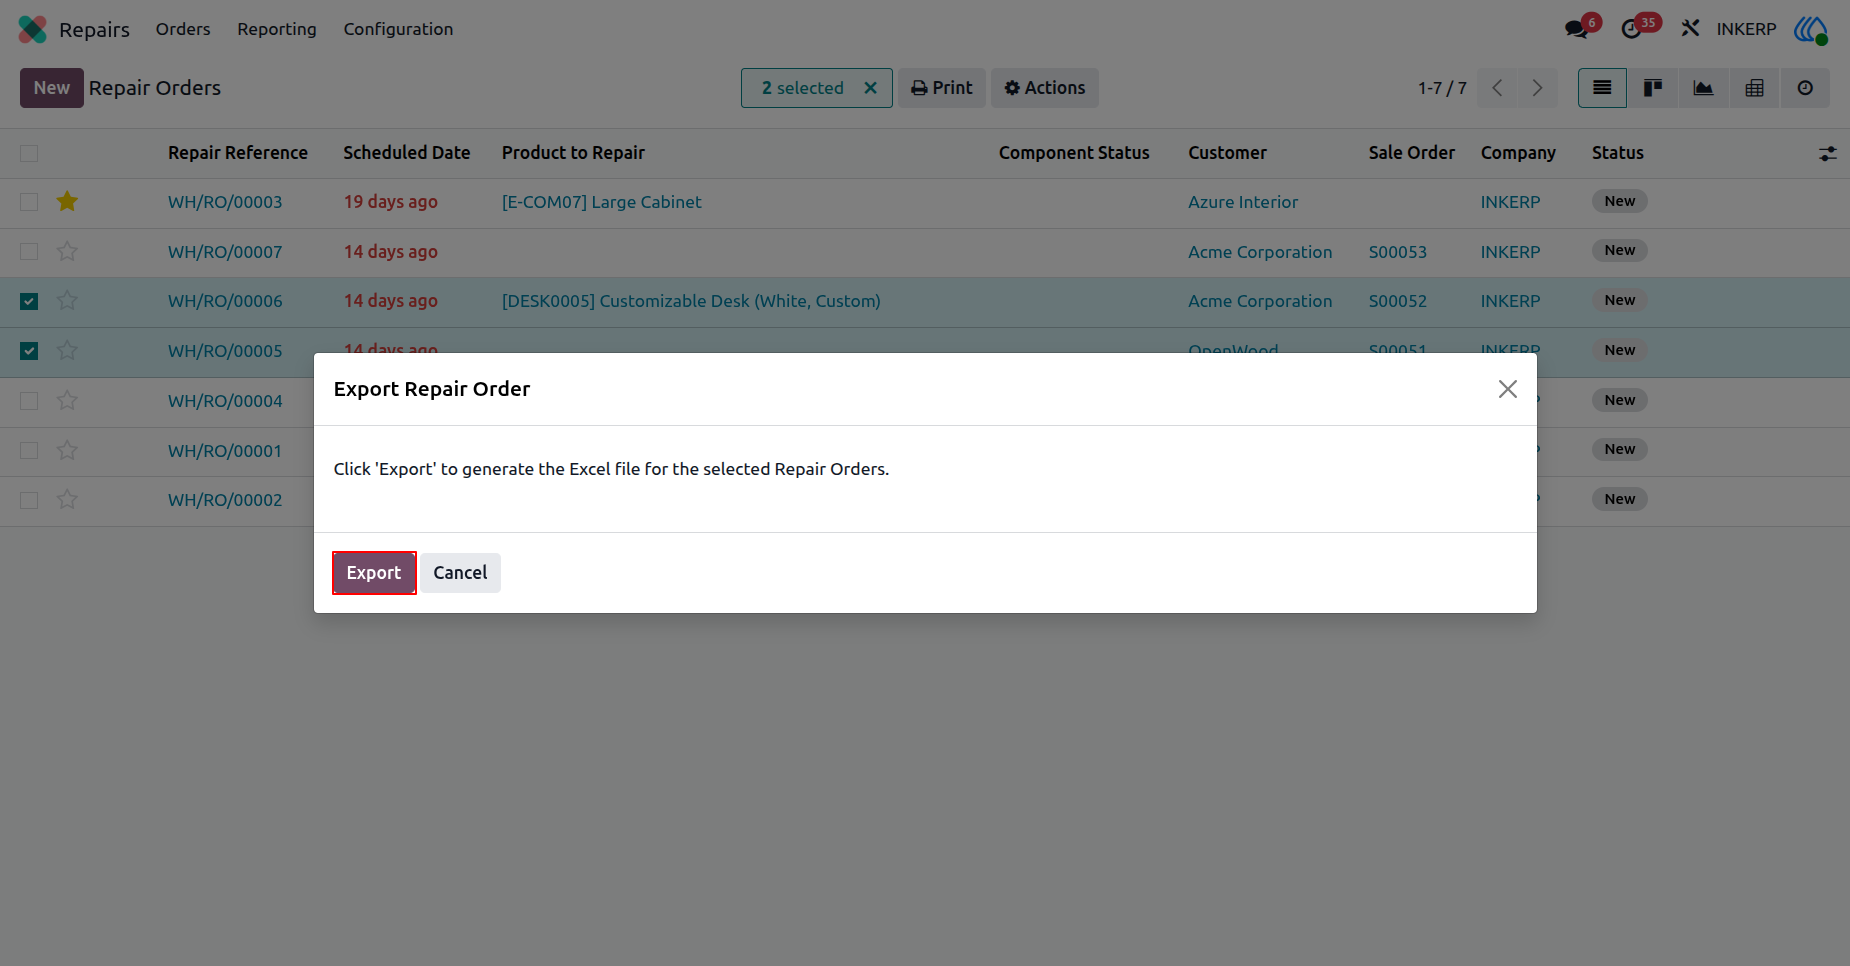Viewport: 1850px width, 966px height.
Task: Switch to pivot view
Action: pyautogui.click(x=1754, y=88)
